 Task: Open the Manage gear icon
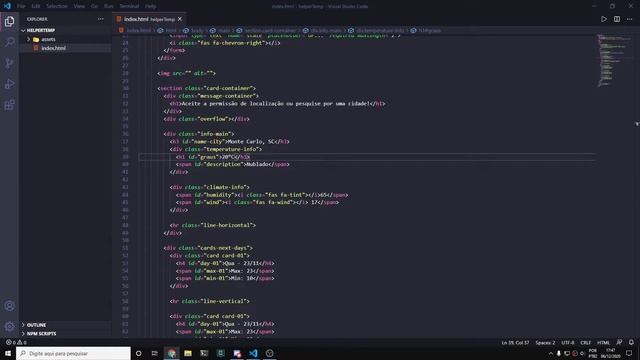click(9, 326)
